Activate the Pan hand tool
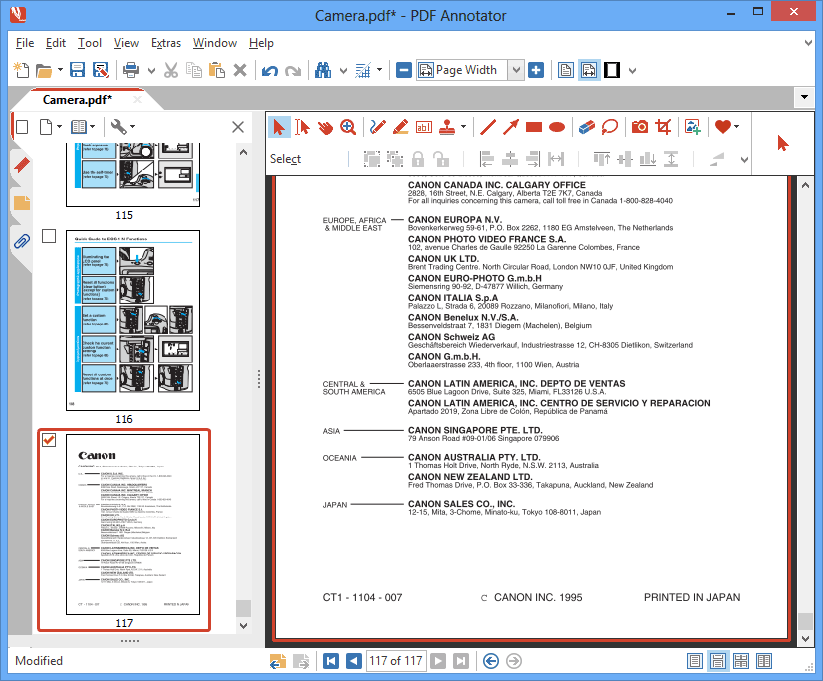 325,127
